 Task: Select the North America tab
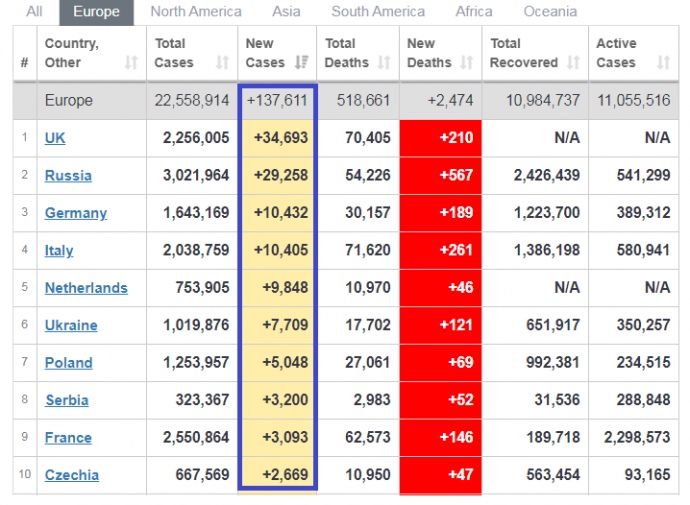point(196,12)
